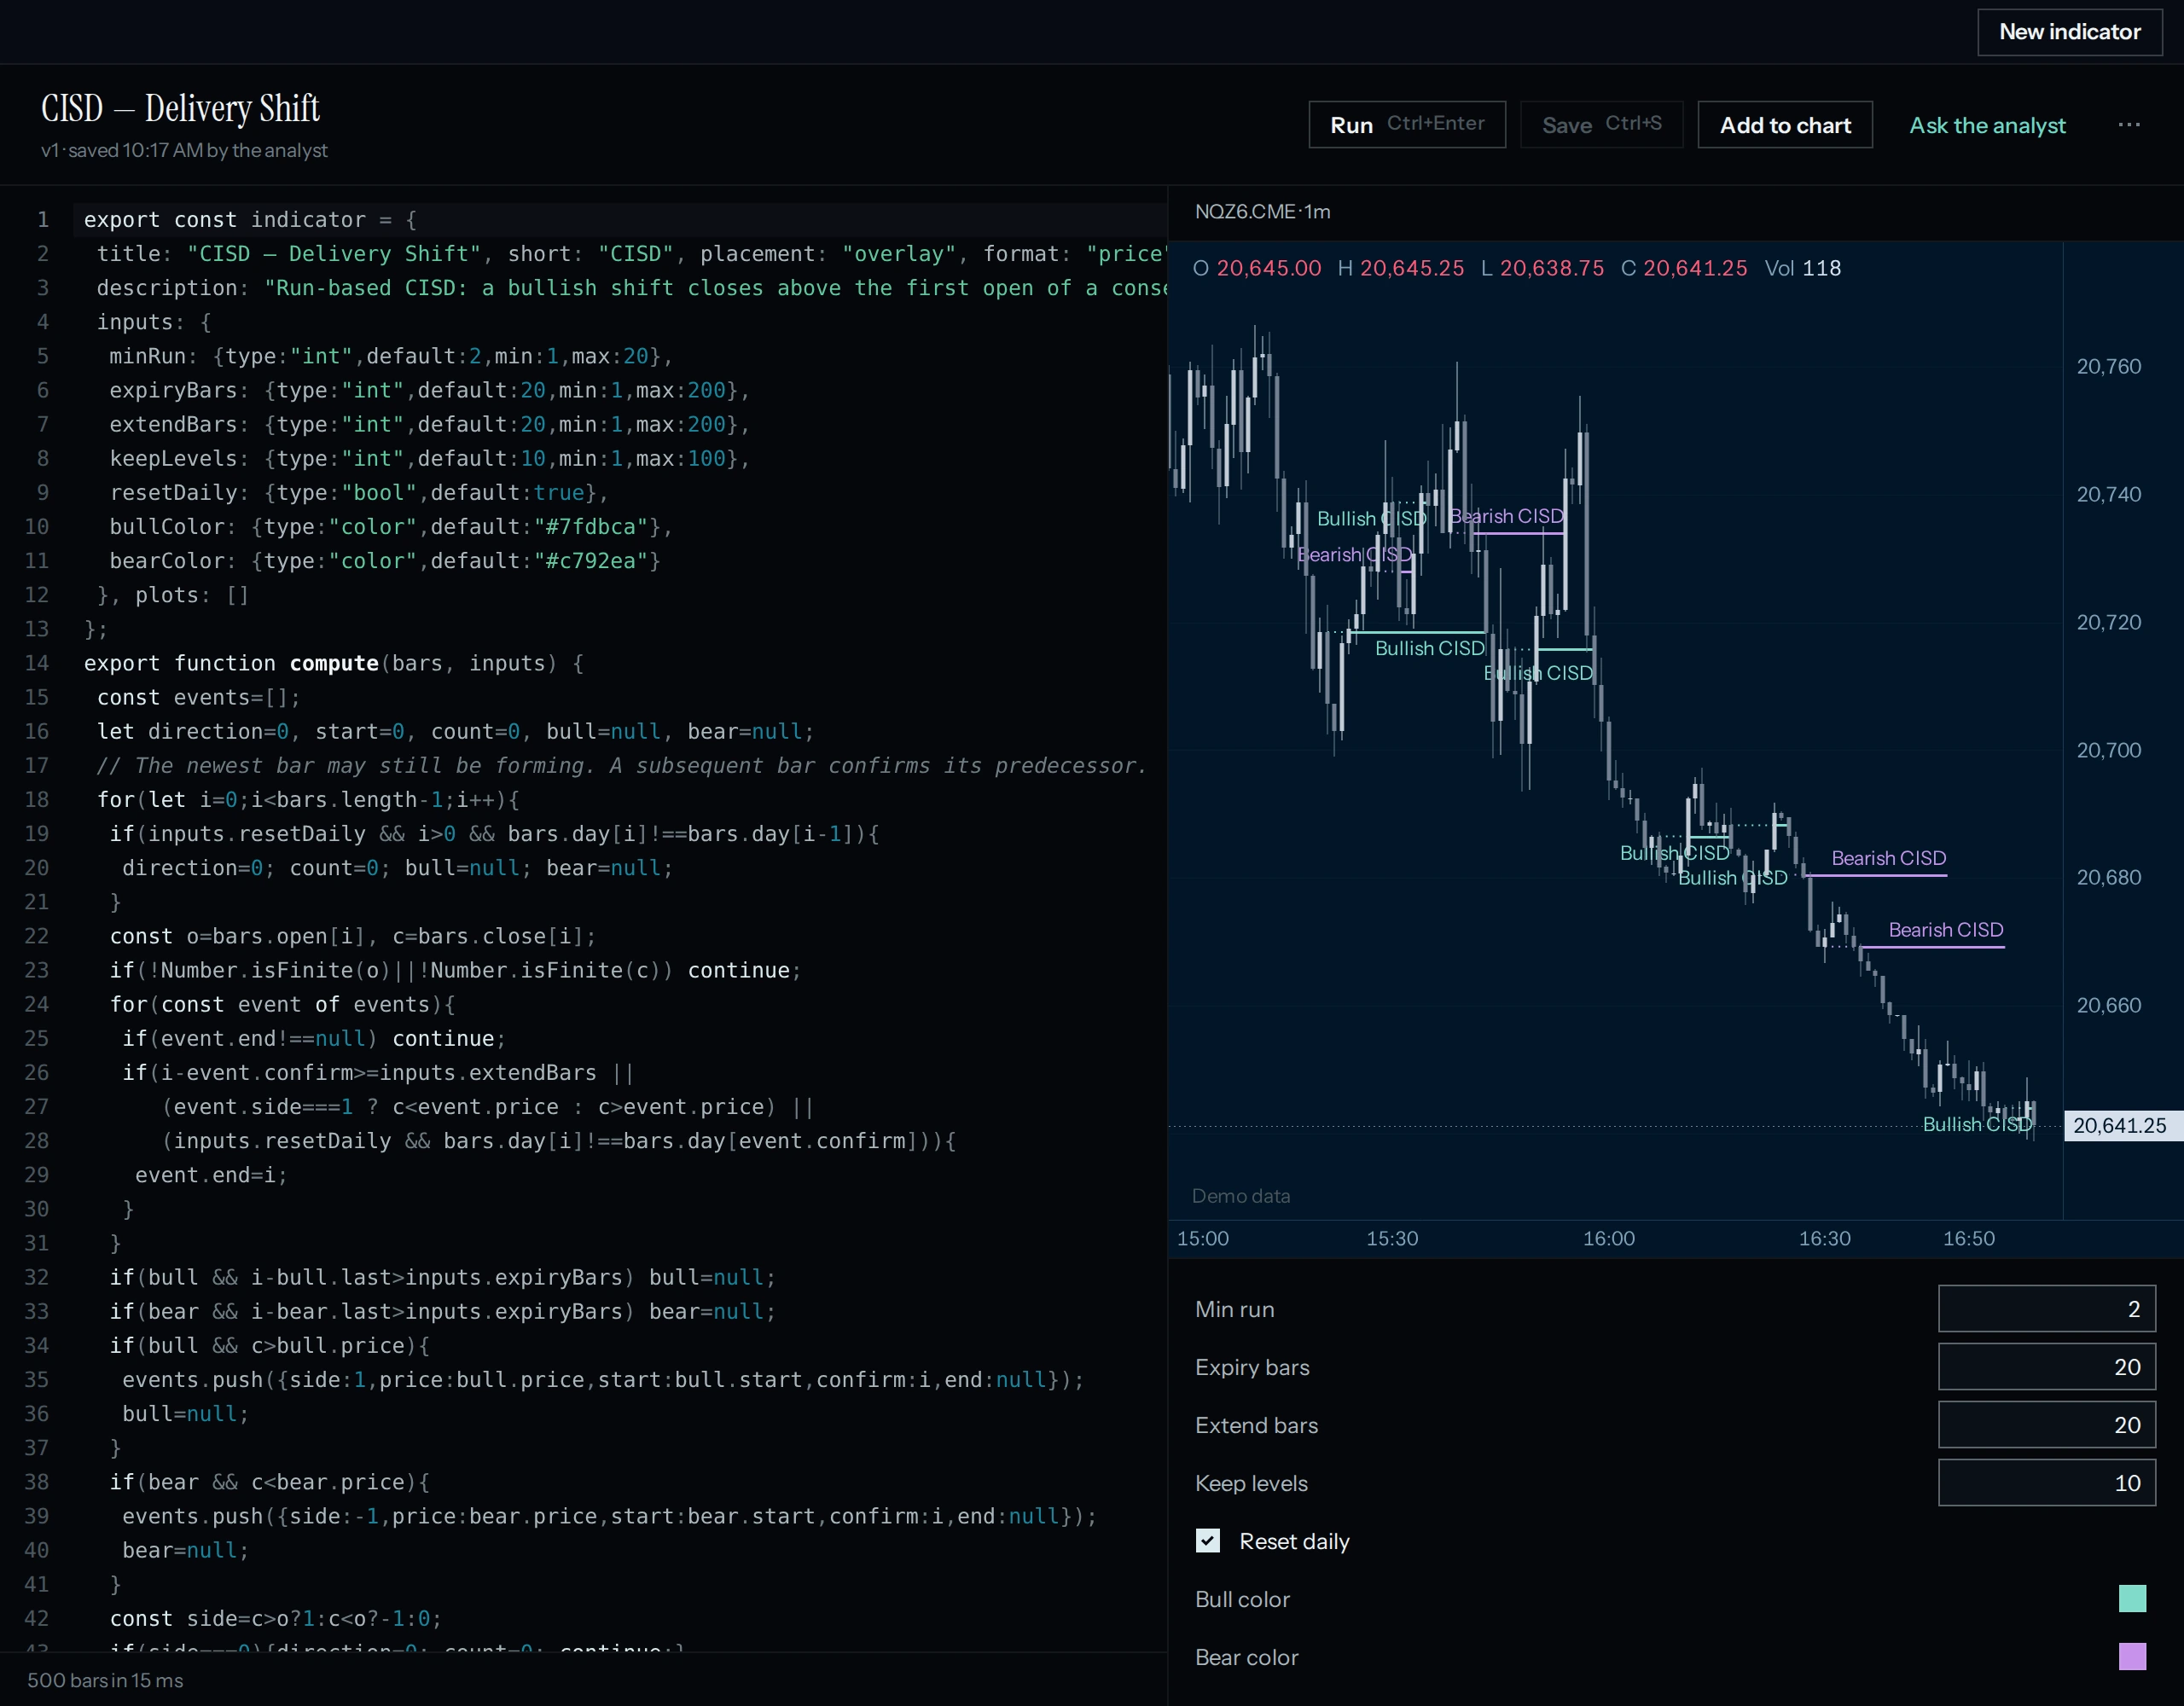Click the CISD — Delivery Shift title
Viewport: 2184px width, 1706px height.
click(x=180, y=108)
